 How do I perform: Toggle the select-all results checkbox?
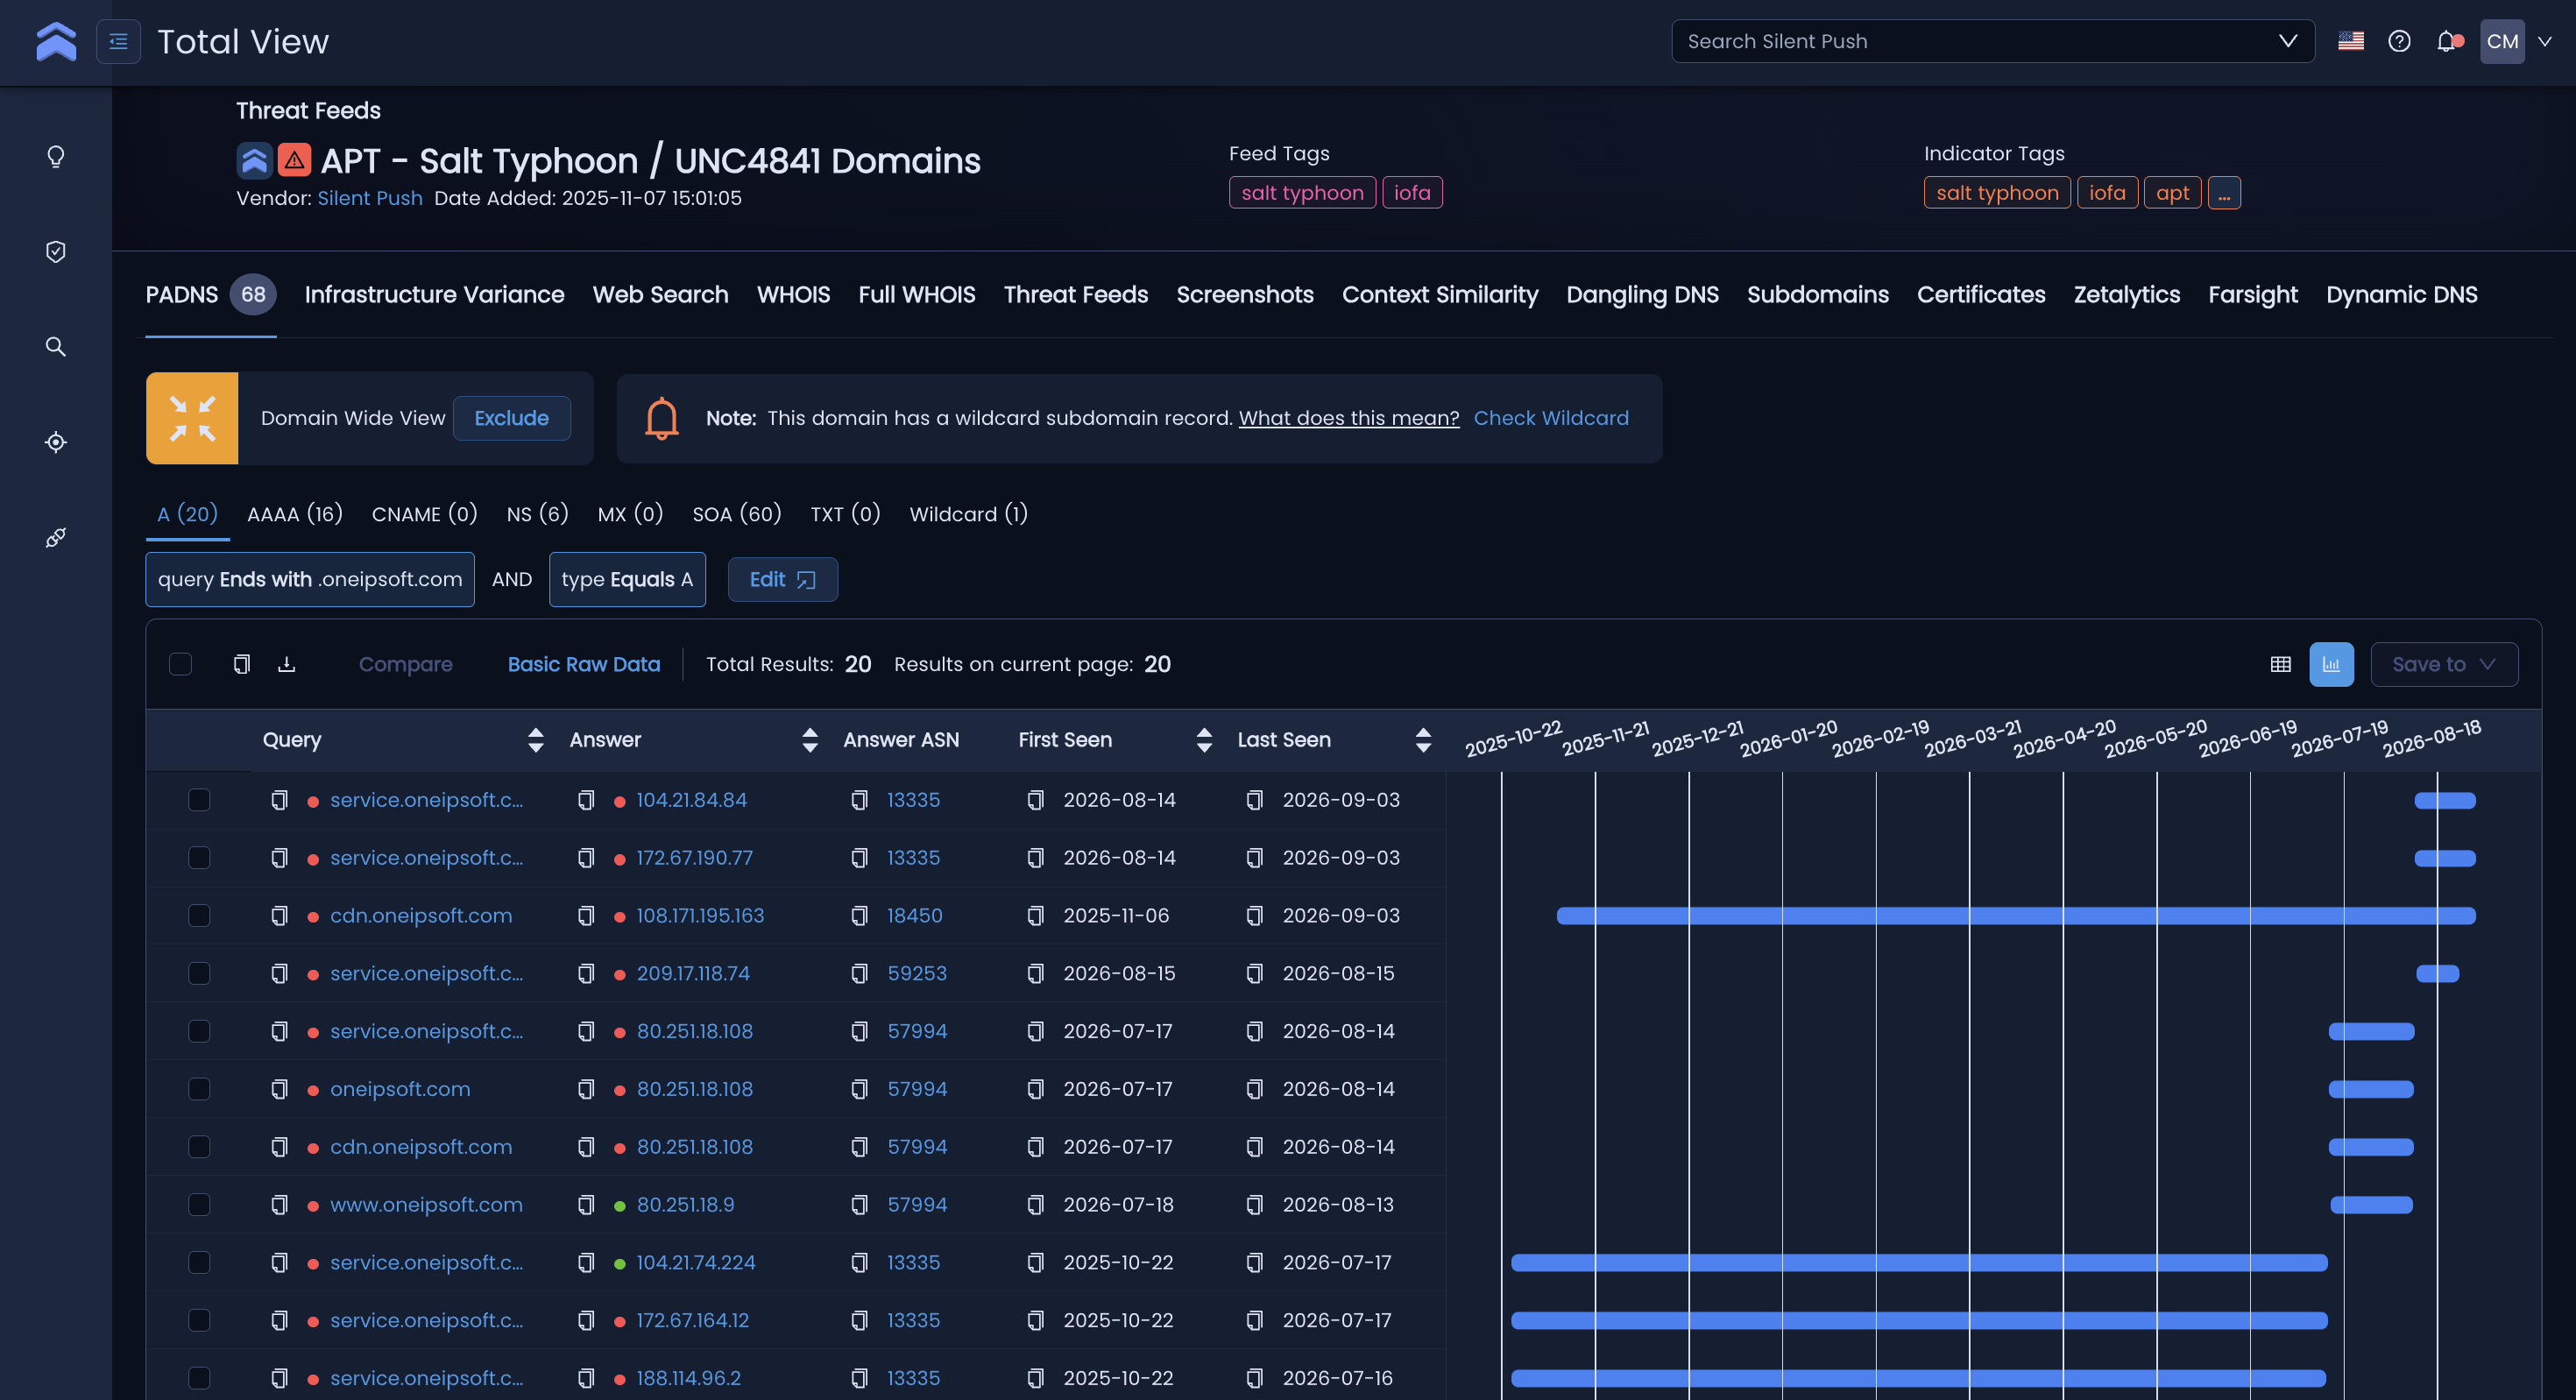(x=180, y=664)
